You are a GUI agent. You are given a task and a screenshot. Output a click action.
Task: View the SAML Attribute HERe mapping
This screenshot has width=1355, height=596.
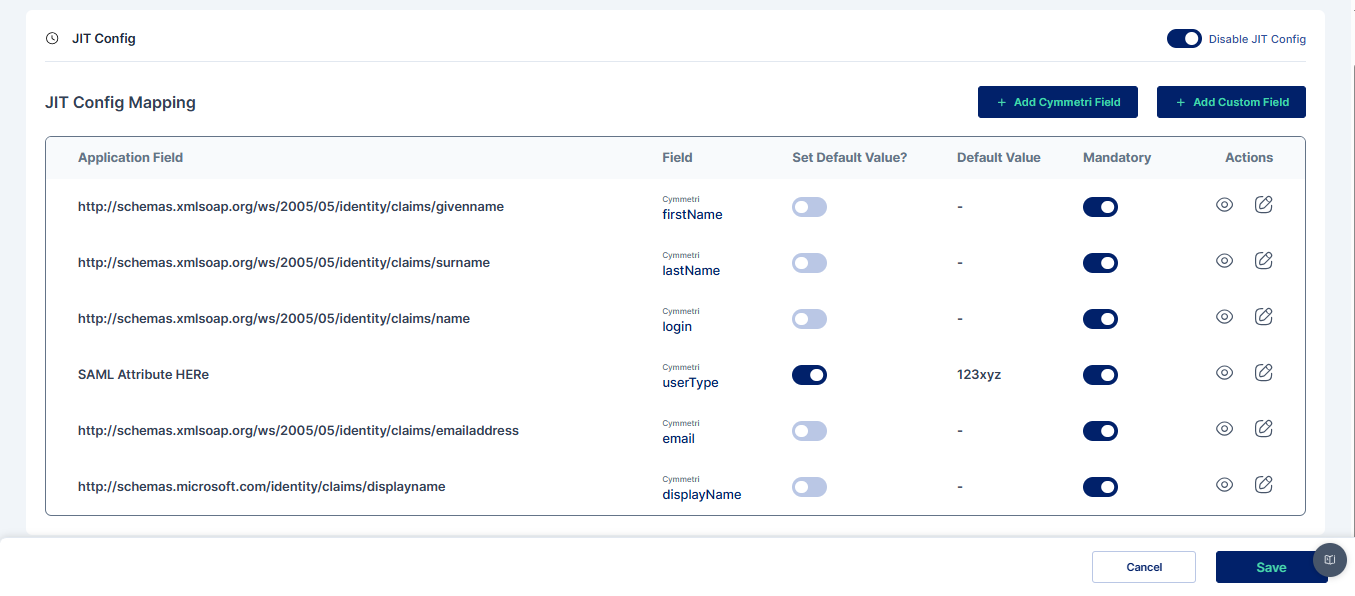click(1224, 373)
